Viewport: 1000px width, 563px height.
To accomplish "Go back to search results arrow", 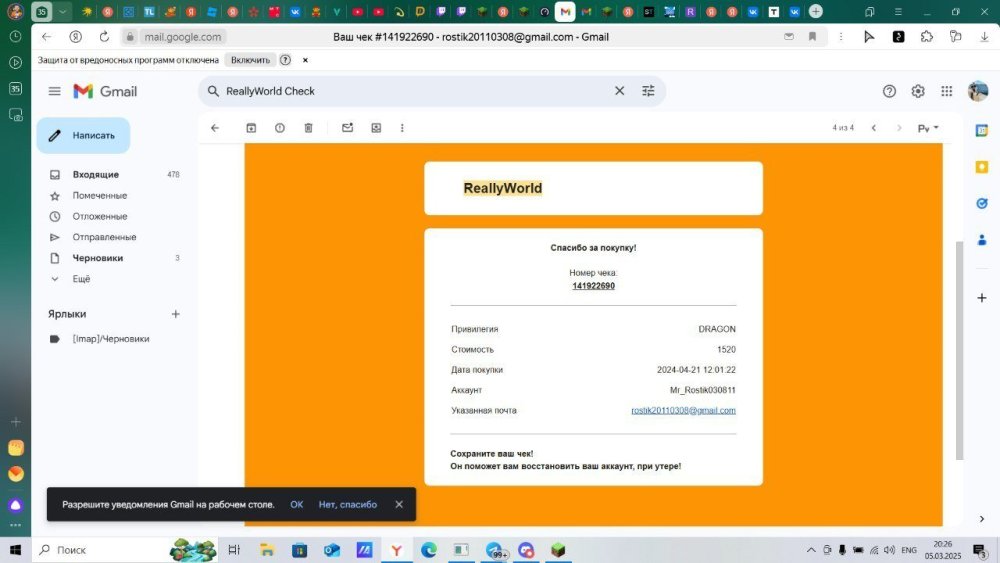I will [215, 128].
